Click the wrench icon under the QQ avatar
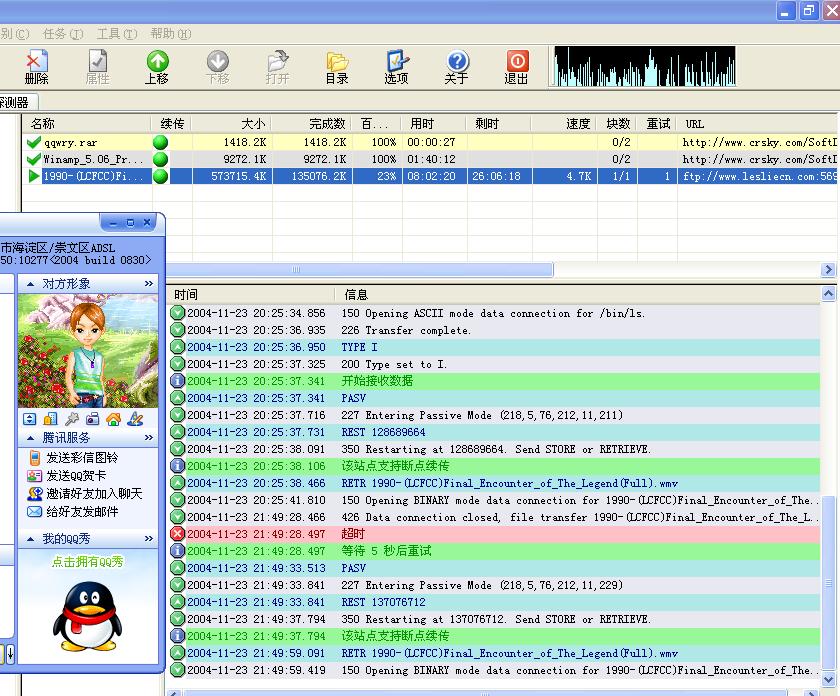Screen dimensions: 840x696 72,419
